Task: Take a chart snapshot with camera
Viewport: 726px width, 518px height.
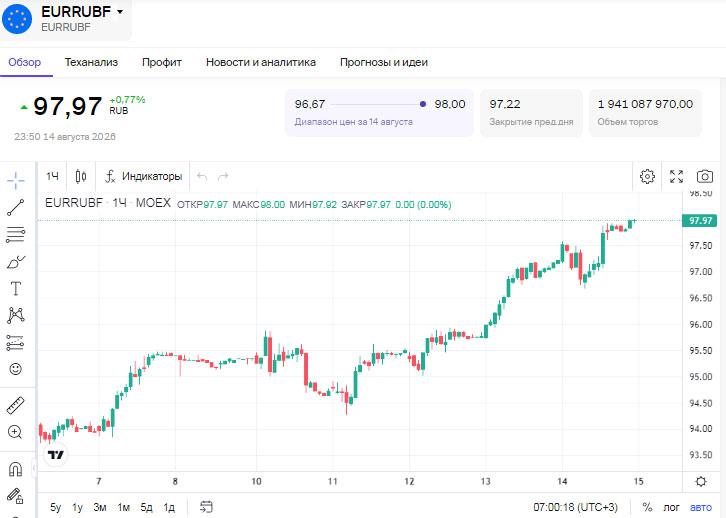Action: point(705,176)
